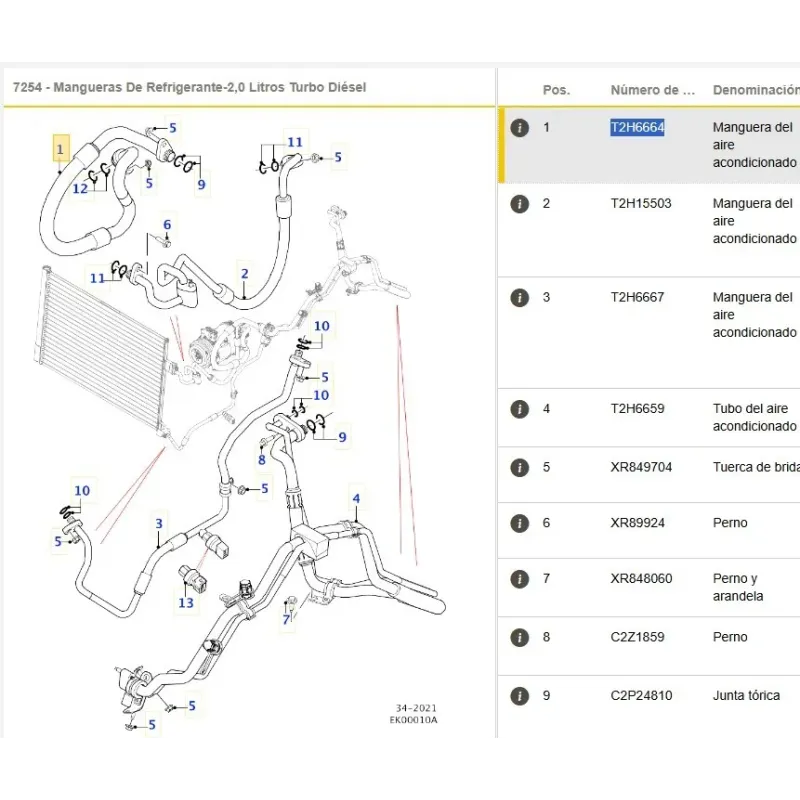Click callout 6 bolt in diagram
This screenshot has height=800, width=800.
point(167,225)
